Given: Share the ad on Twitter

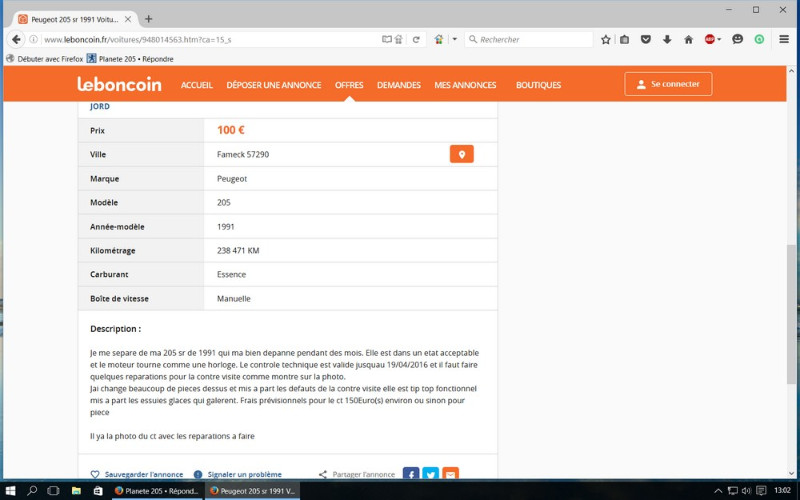Looking at the screenshot, I should click(431, 473).
